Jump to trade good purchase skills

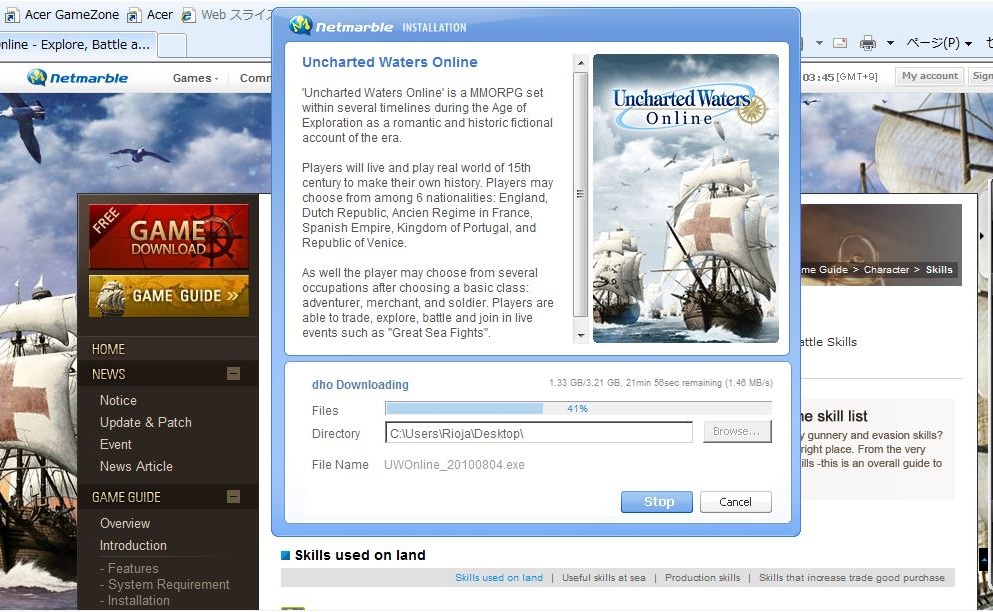(x=852, y=578)
